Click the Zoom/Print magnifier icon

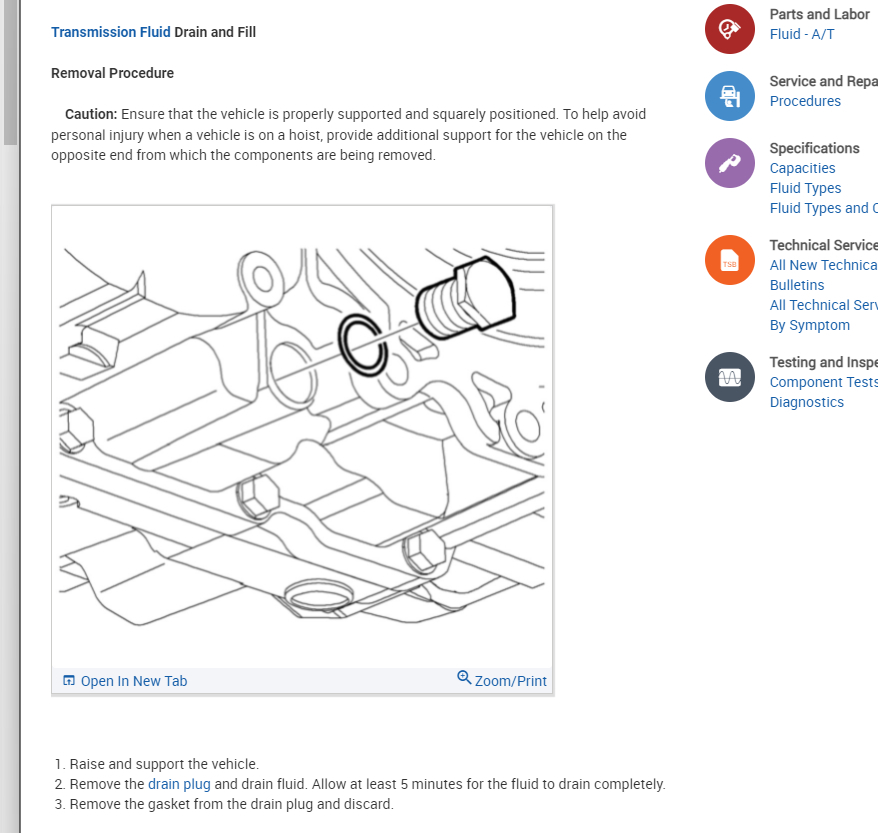coord(464,677)
